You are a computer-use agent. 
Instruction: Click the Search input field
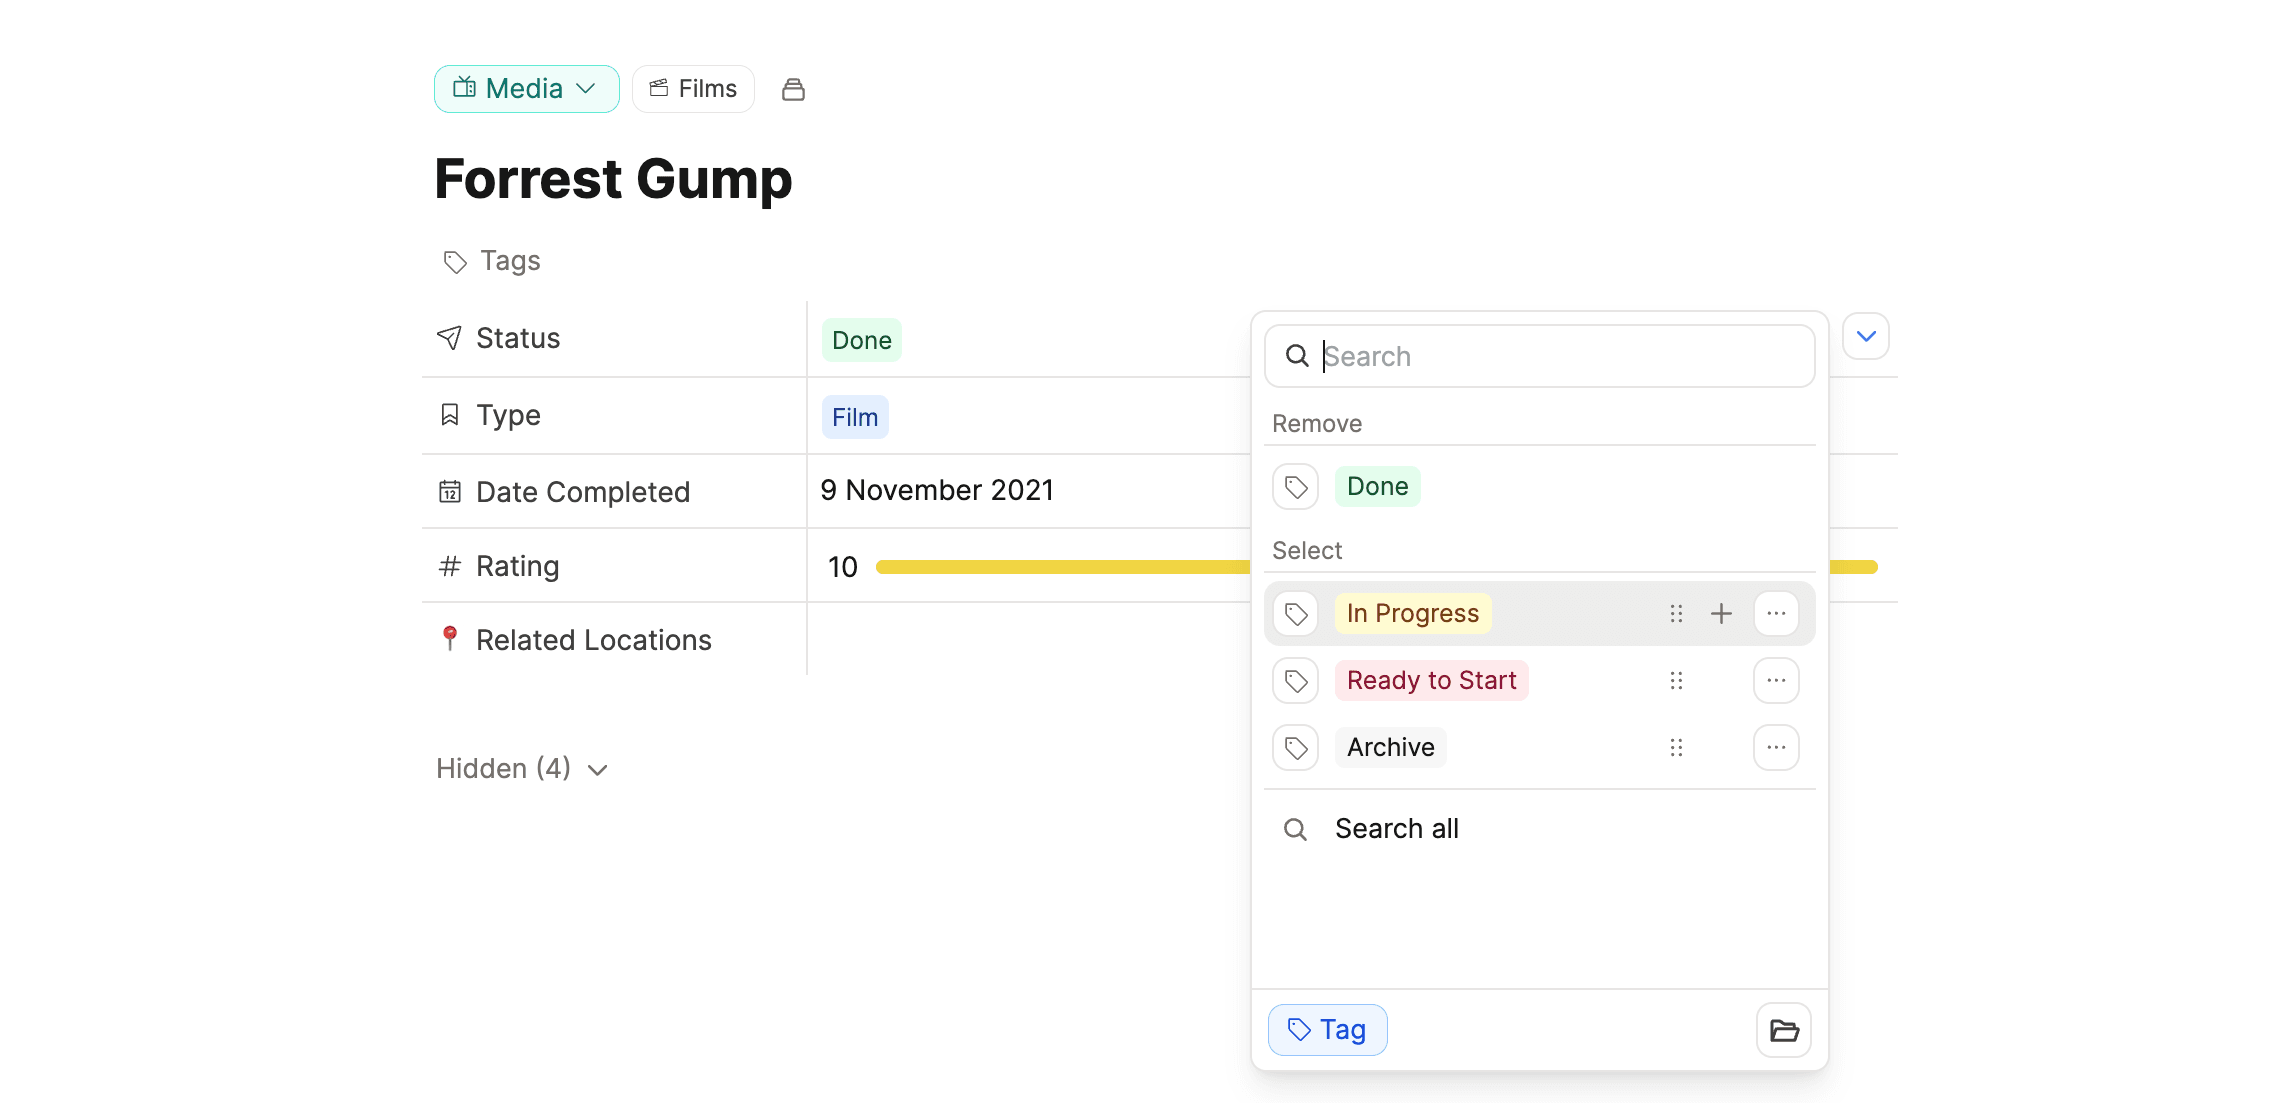coord(1538,356)
